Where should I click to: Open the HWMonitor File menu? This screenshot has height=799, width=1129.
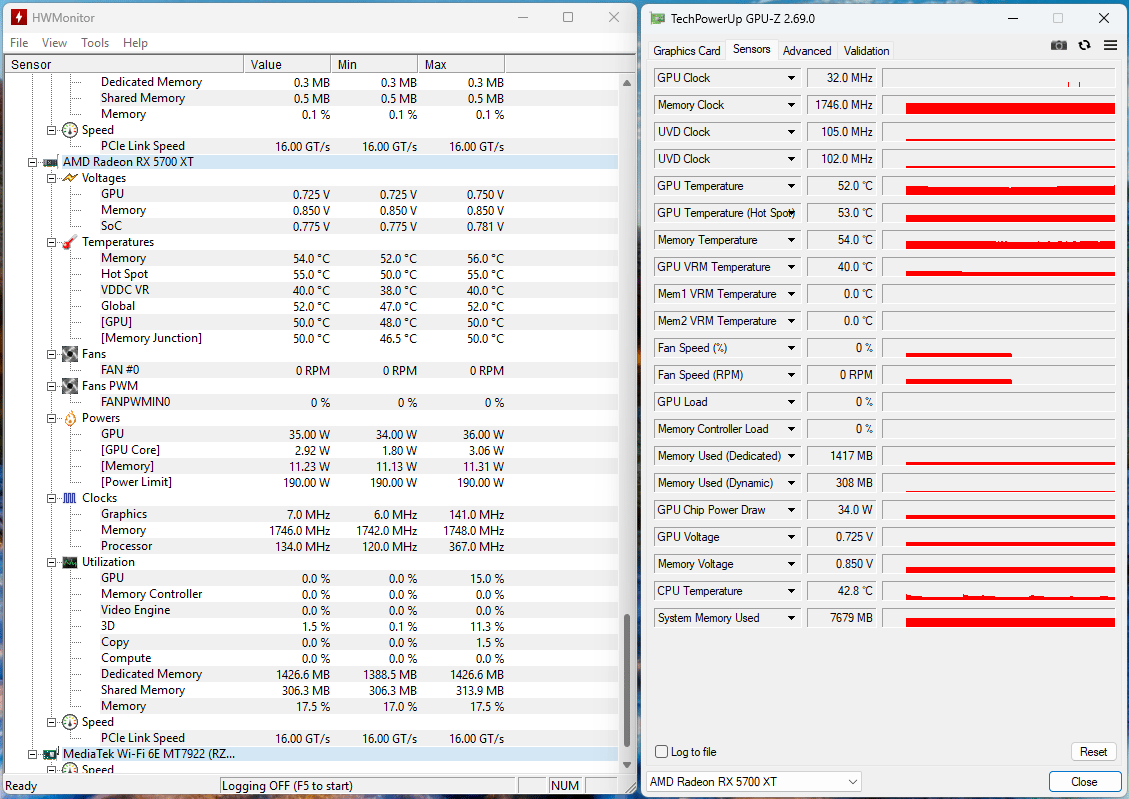tap(19, 42)
